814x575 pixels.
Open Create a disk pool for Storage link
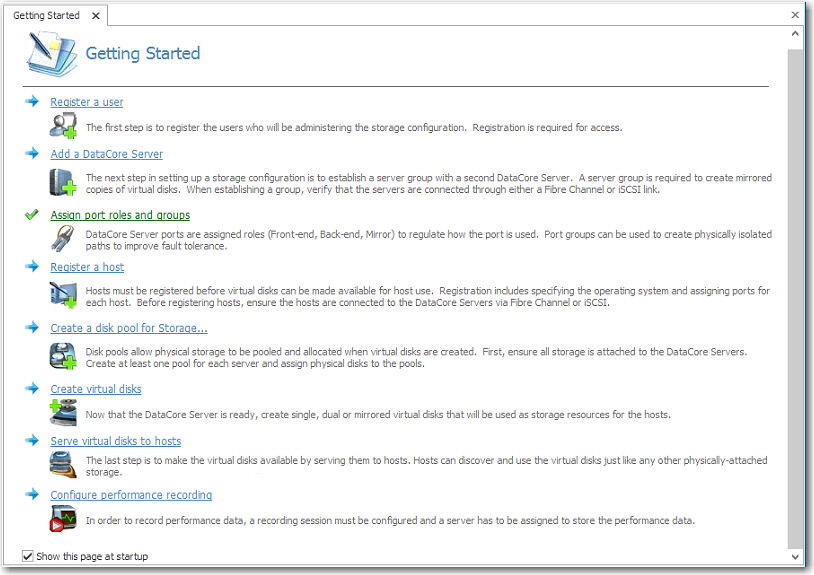[129, 328]
